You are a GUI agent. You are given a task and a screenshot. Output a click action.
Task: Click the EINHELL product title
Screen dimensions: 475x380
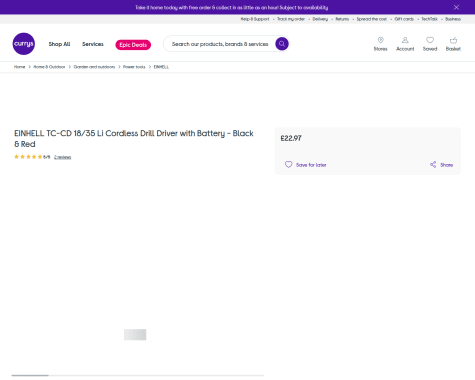[134, 139]
